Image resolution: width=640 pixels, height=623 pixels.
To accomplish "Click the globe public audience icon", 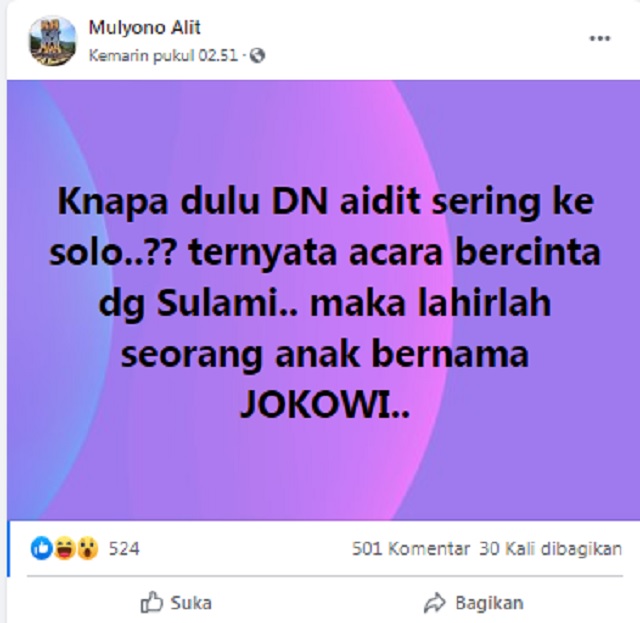I will tap(257, 56).
